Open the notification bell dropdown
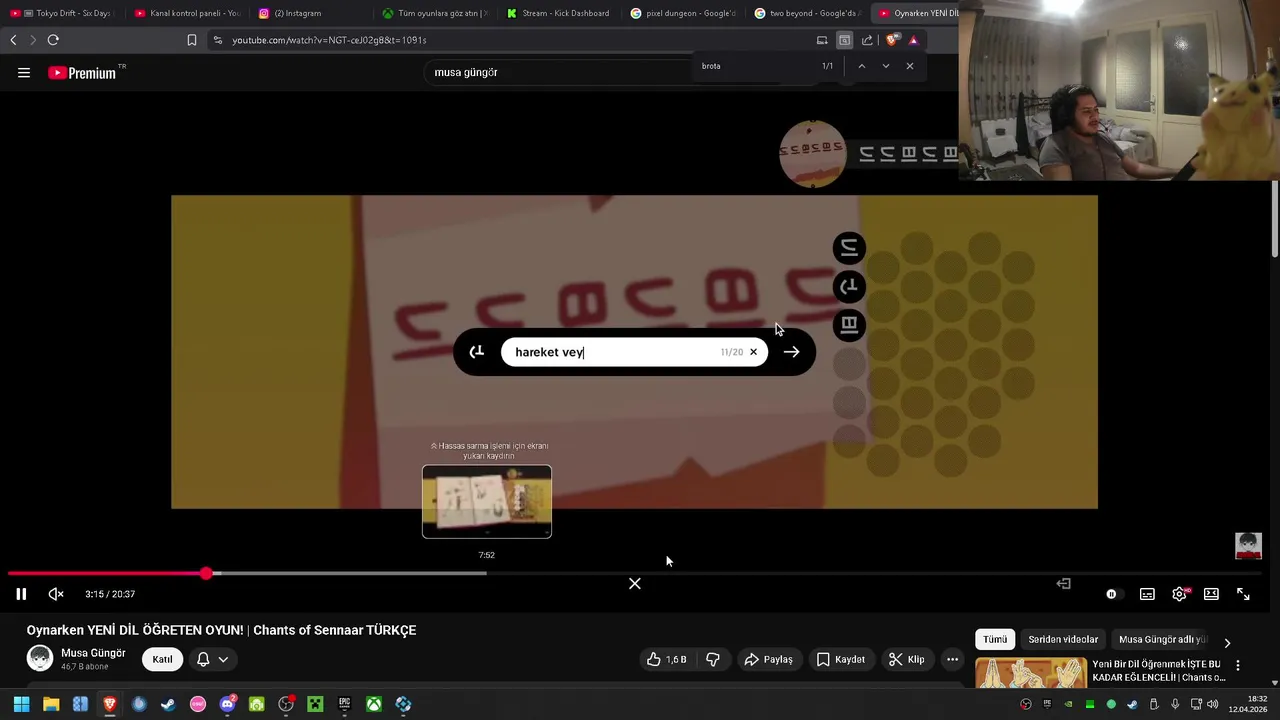 pyautogui.click(x=212, y=659)
